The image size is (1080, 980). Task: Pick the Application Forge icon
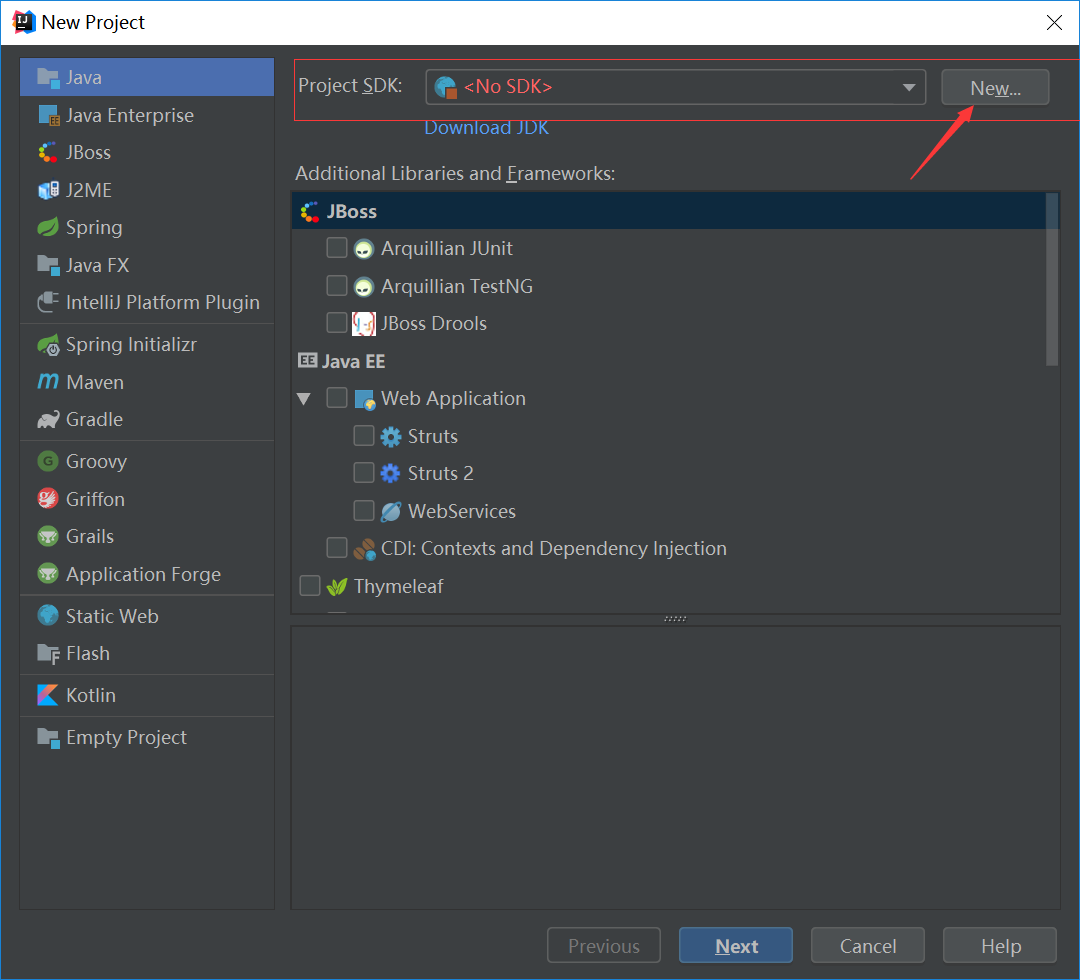click(48, 574)
